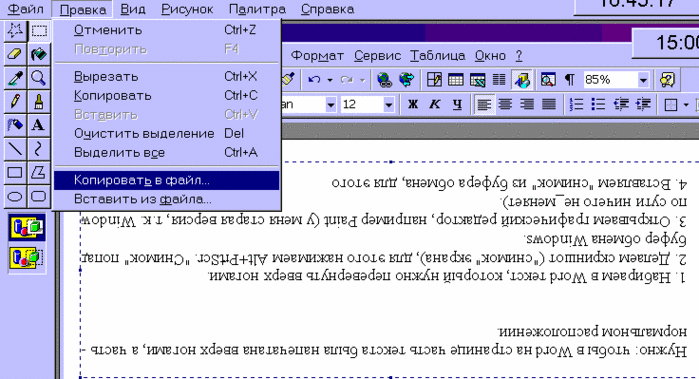Image resolution: width=699 pixels, height=379 pixels.
Task: Toggle bold (Ж) in Word toolbar
Action: pyautogui.click(x=413, y=104)
